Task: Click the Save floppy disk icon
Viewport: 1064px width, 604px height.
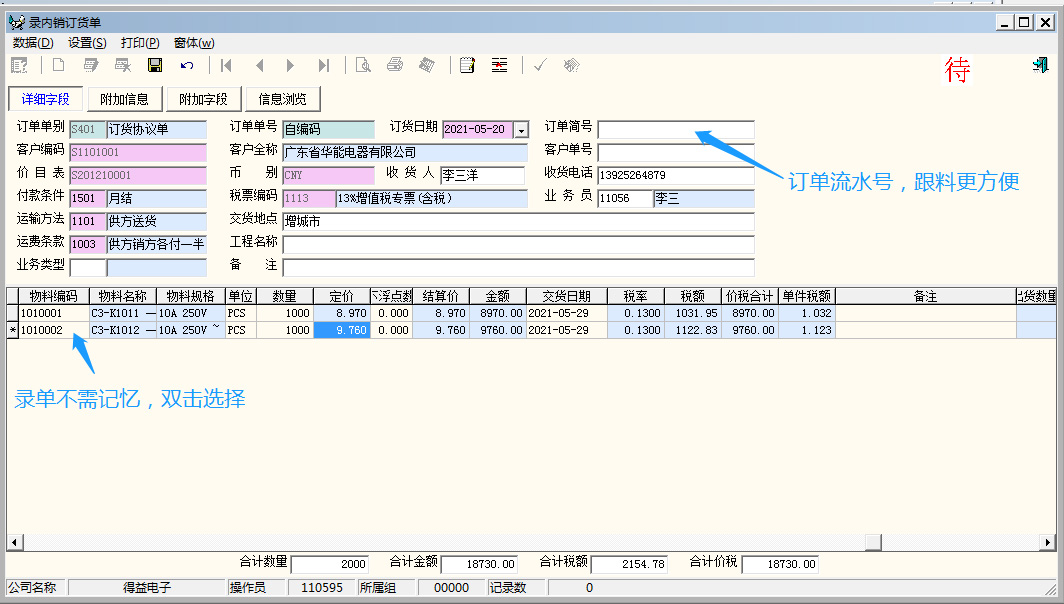Action: point(155,66)
